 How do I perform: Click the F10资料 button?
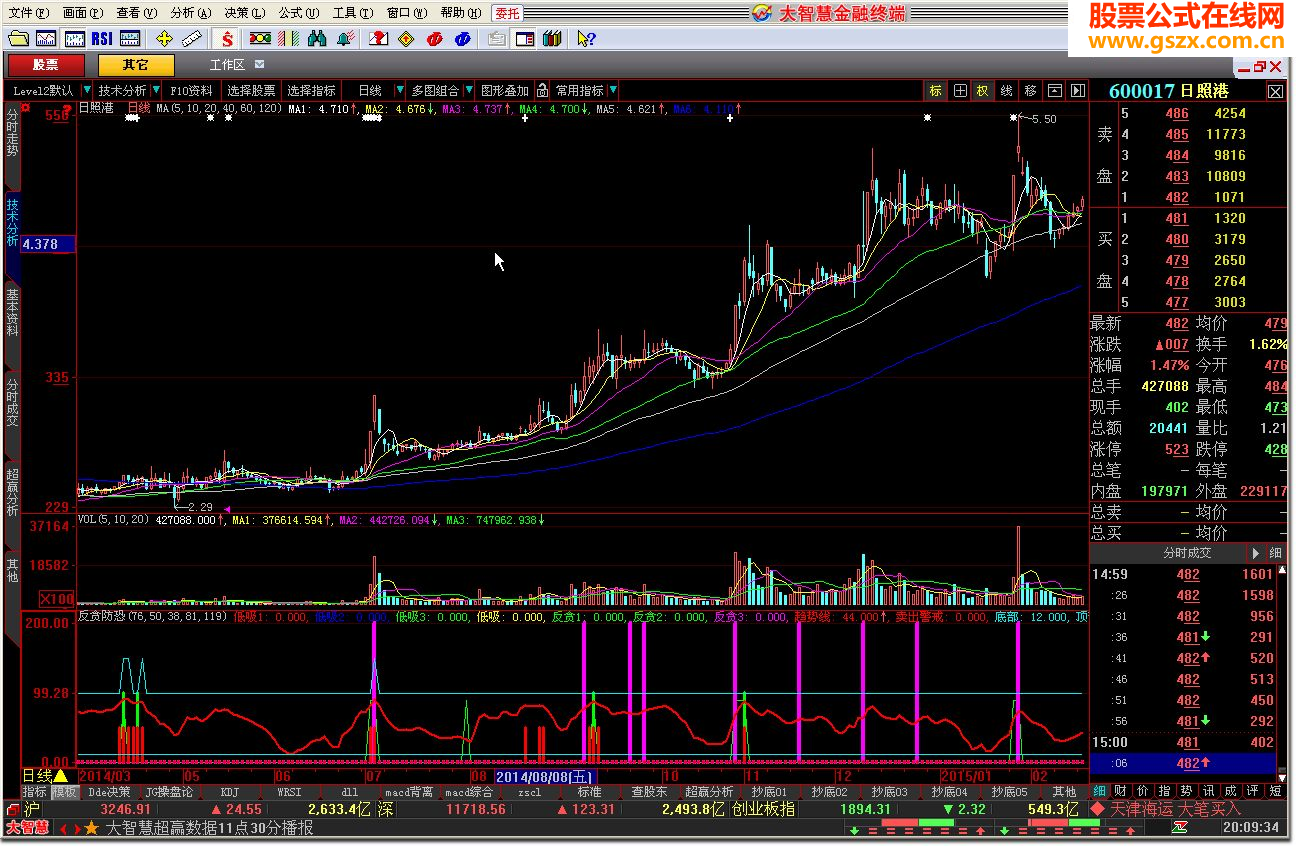click(192, 90)
